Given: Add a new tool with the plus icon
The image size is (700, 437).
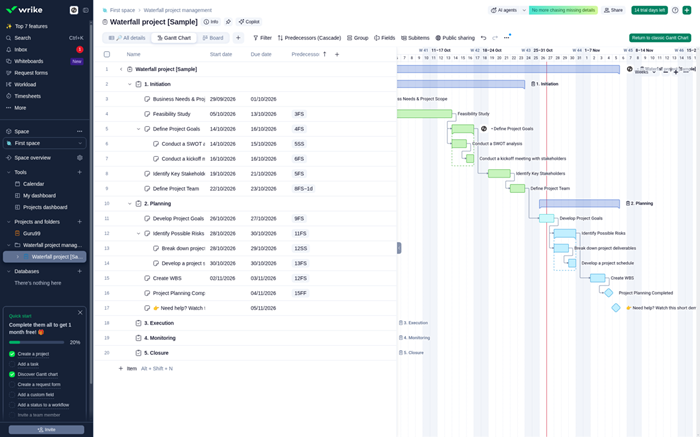Looking at the screenshot, I should point(79,172).
